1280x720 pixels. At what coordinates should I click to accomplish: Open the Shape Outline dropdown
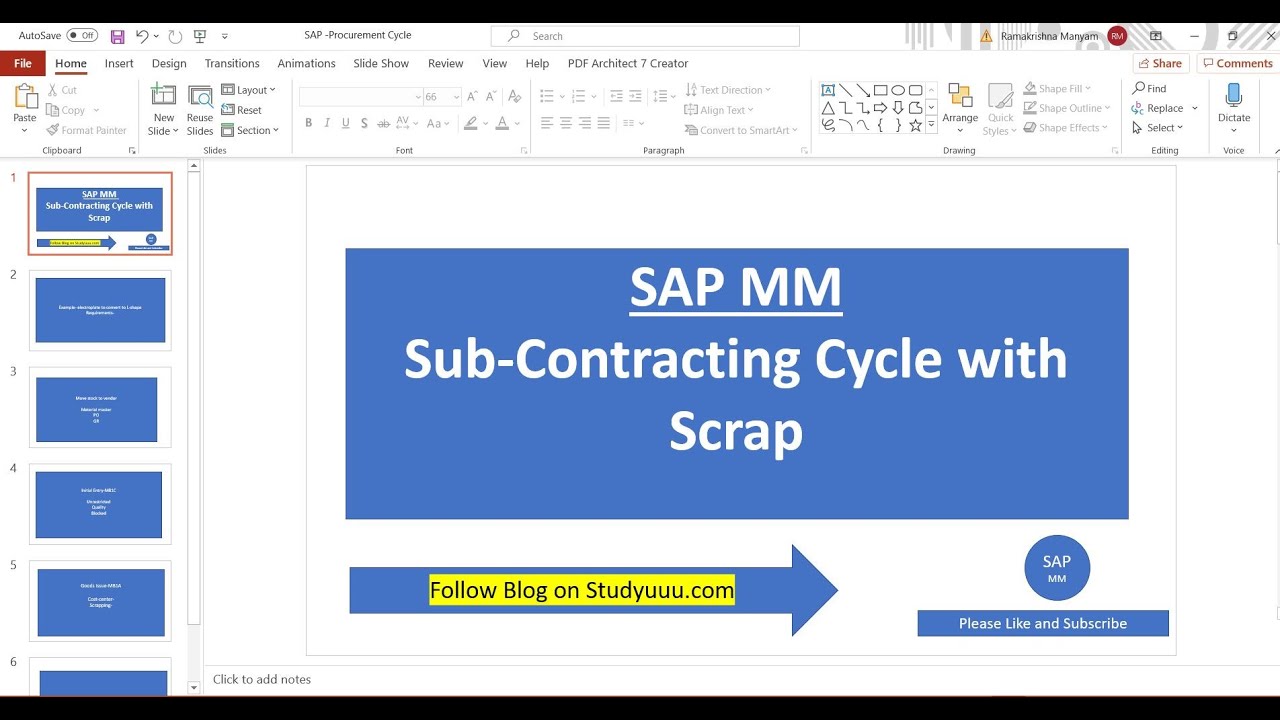pyautogui.click(x=1066, y=108)
